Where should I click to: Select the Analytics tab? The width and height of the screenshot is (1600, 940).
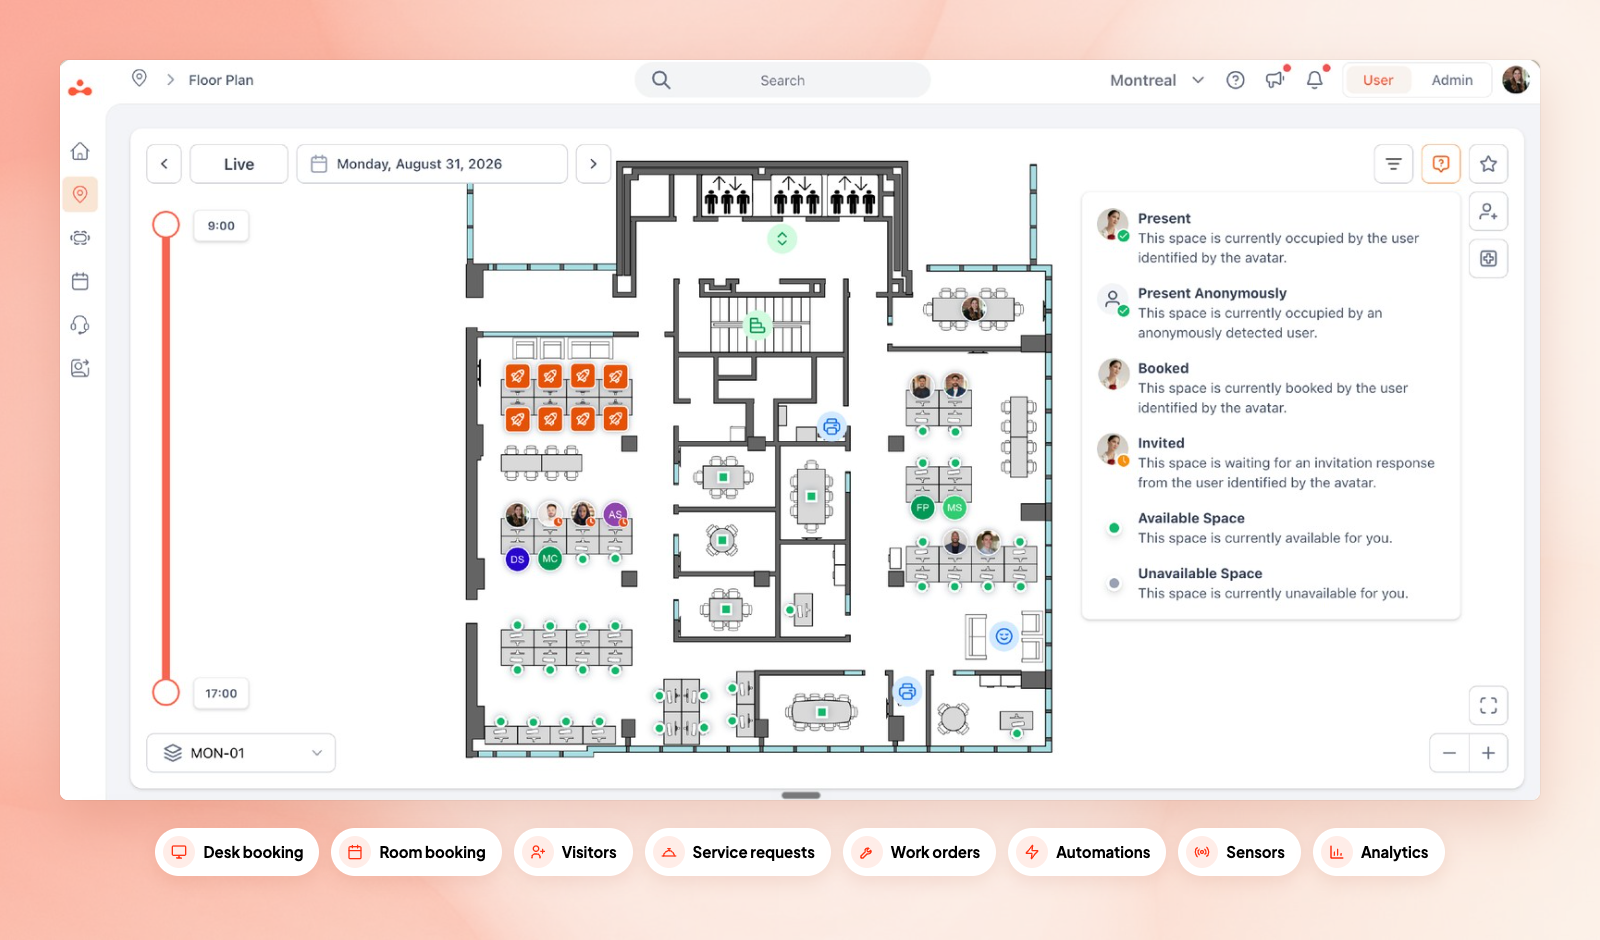point(1379,852)
